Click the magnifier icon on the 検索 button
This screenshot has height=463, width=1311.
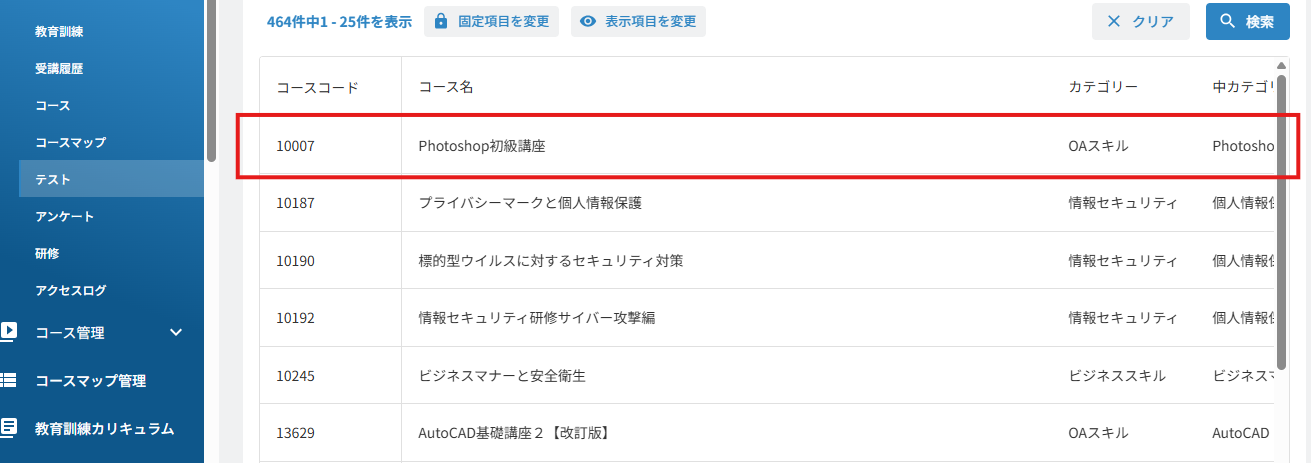point(1228,21)
